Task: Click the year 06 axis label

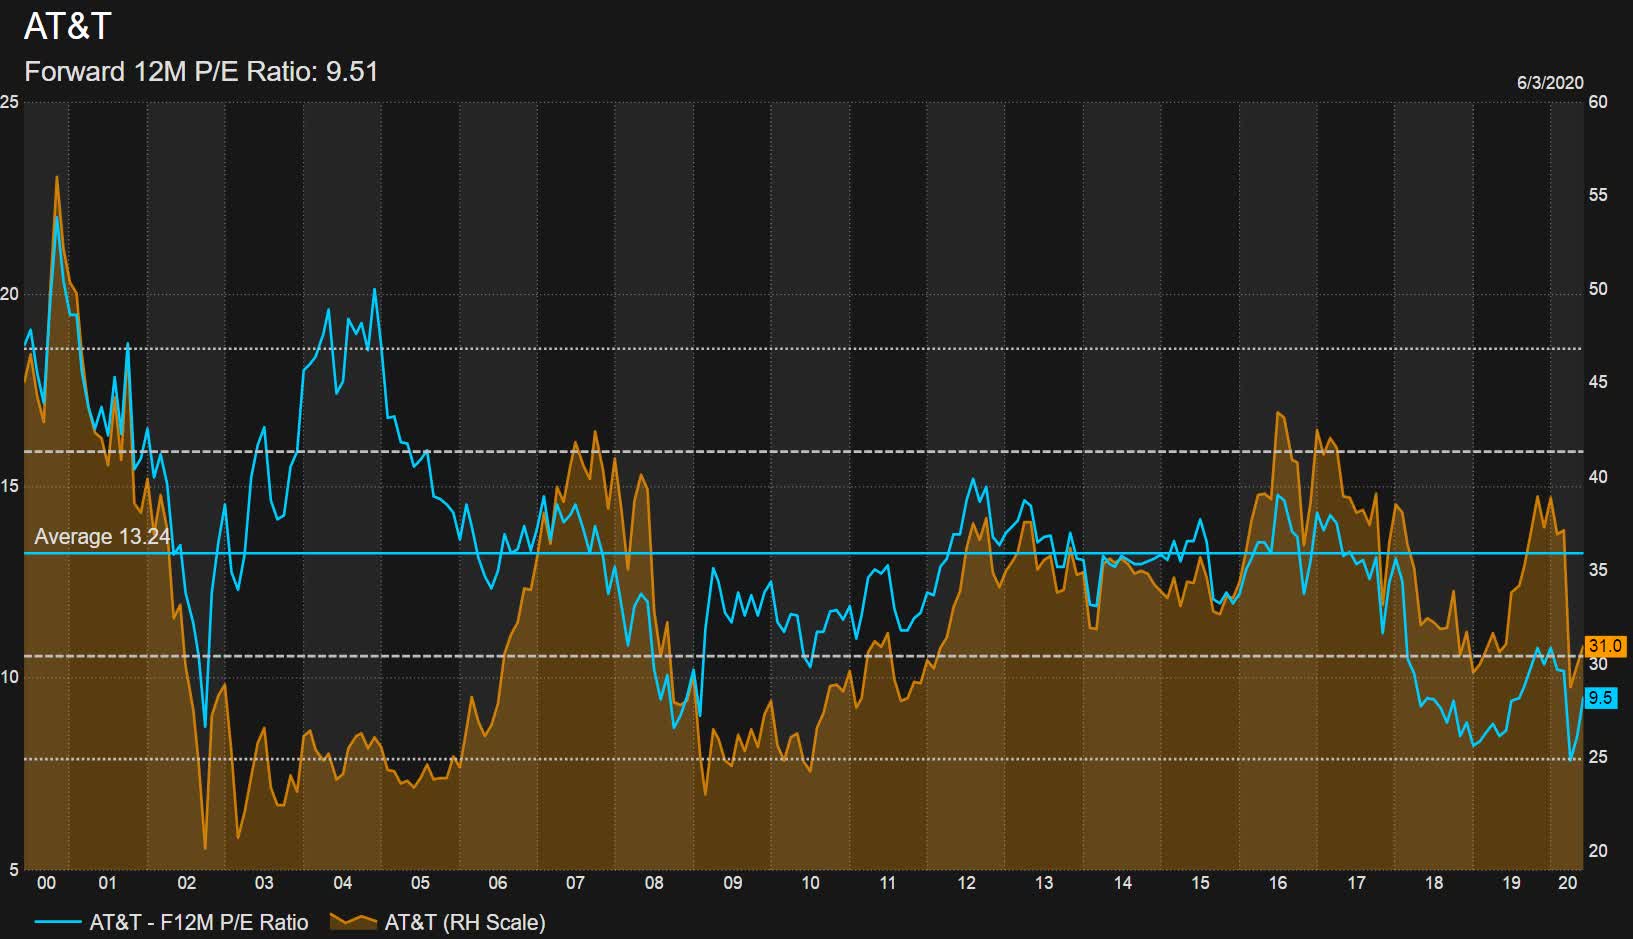Action: 498,883
